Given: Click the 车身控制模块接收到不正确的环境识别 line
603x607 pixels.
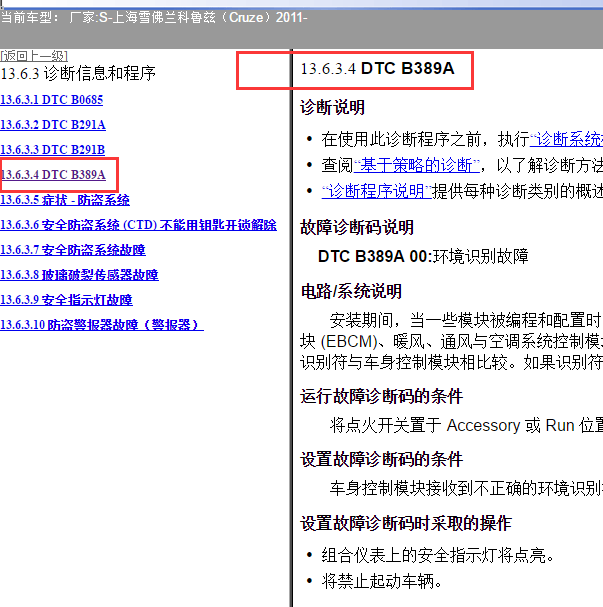Looking at the screenshot, I should (466, 488).
